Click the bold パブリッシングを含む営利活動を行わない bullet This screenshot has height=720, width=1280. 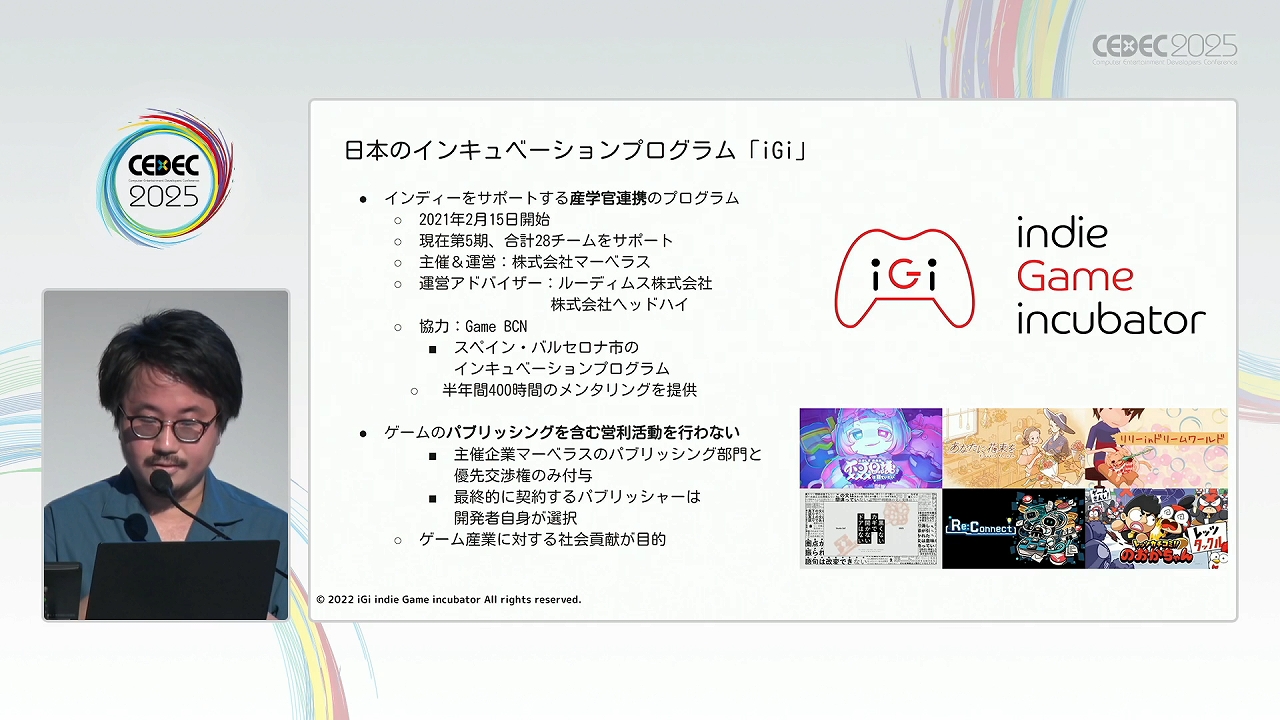point(561,432)
